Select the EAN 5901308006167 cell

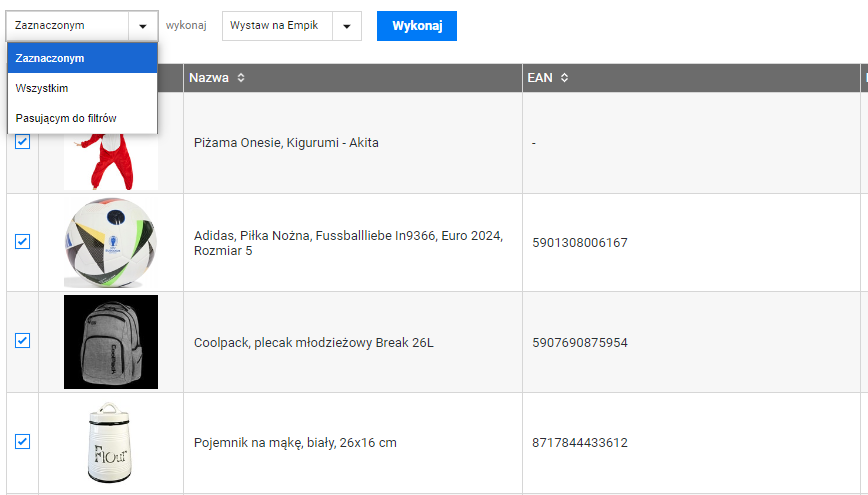(580, 243)
